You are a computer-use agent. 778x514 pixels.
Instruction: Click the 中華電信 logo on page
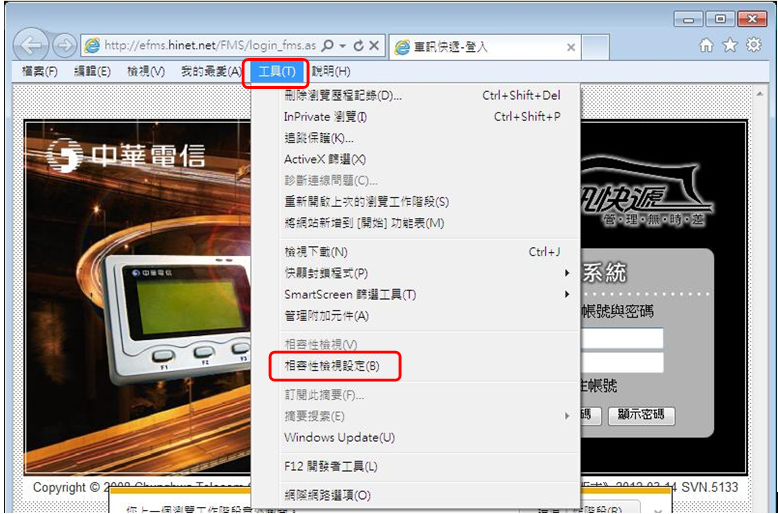pos(126,156)
